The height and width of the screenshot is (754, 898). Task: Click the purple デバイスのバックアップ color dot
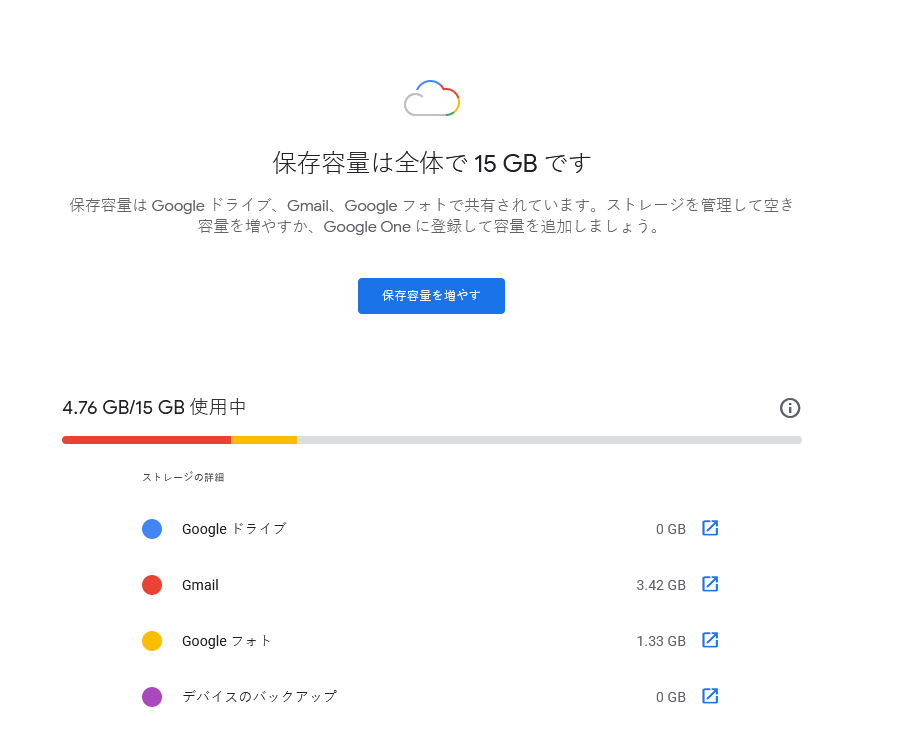[152, 697]
